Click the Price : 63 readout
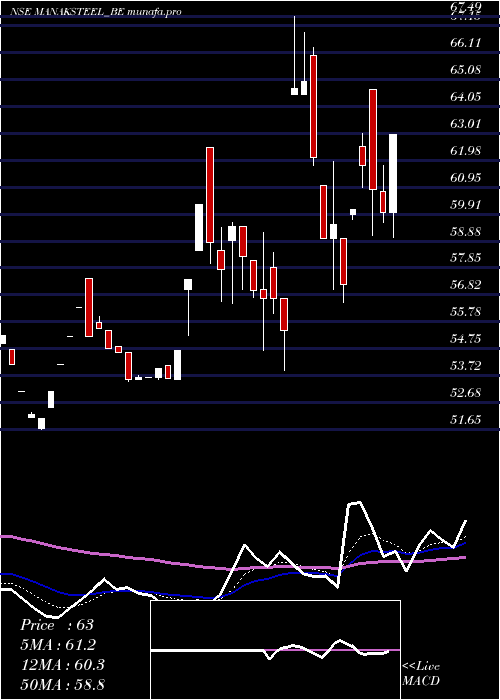The height and width of the screenshot is (700, 500). (x=57, y=625)
